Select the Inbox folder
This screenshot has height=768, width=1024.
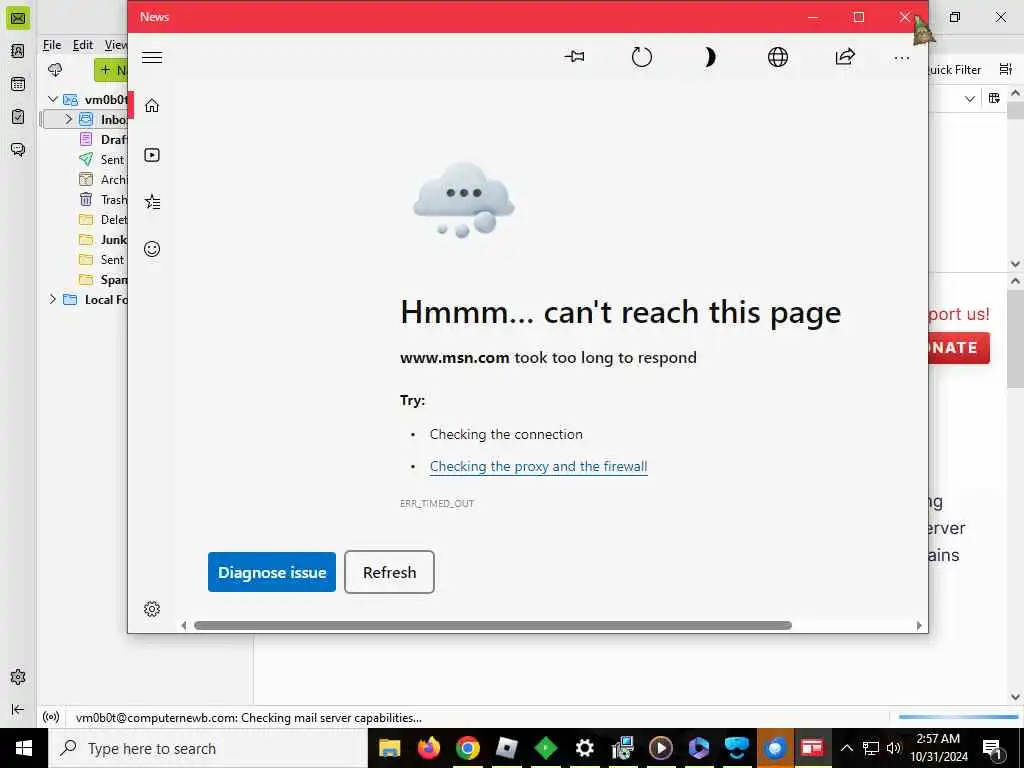[x=86, y=120]
